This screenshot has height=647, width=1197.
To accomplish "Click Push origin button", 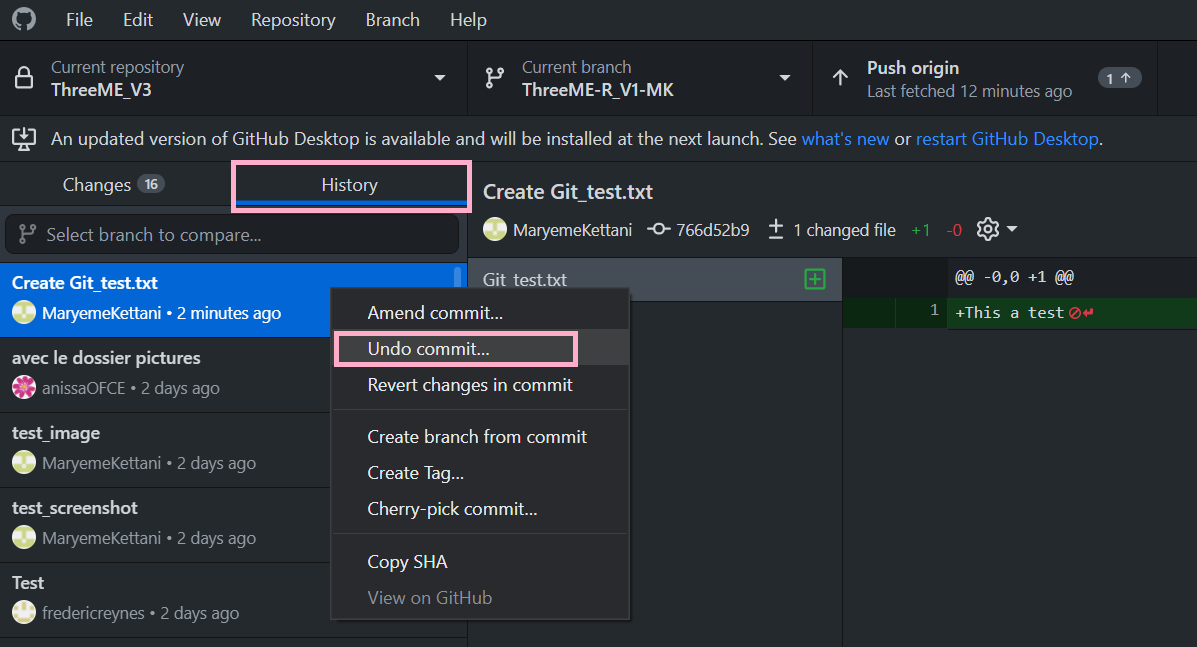I will [x=985, y=78].
